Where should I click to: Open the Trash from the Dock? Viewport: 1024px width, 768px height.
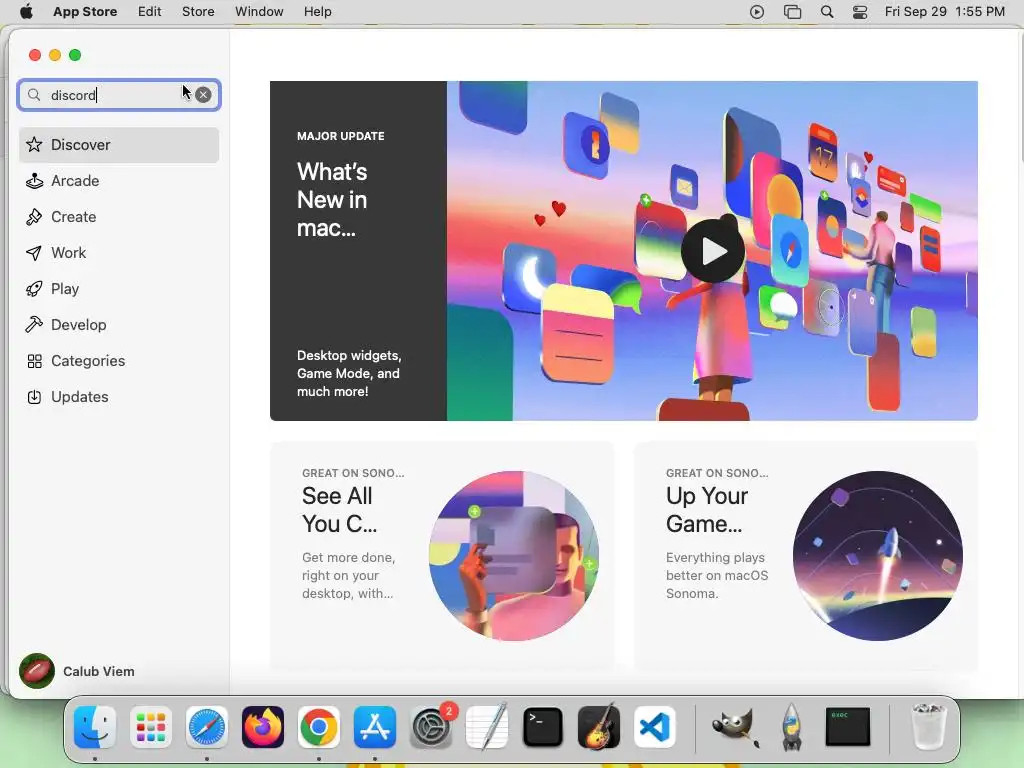pos(928,727)
